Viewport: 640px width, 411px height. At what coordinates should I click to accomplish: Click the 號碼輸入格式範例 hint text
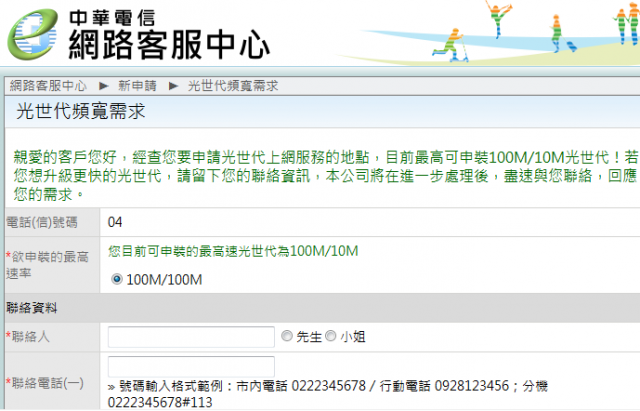click(327, 393)
